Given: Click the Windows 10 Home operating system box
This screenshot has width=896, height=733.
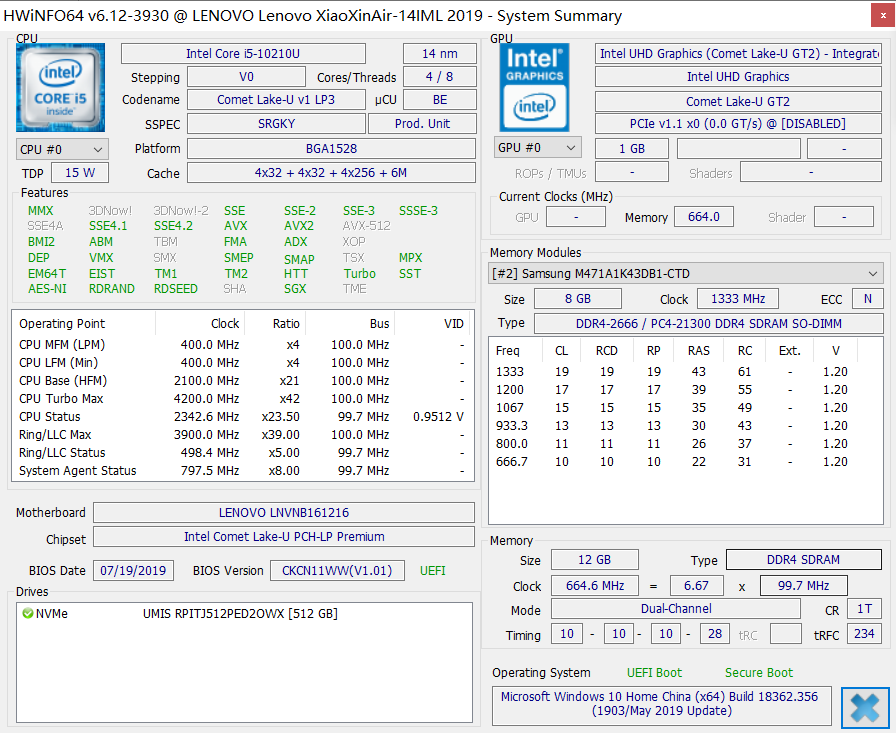Looking at the screenshot, I should tap(660, 704).
